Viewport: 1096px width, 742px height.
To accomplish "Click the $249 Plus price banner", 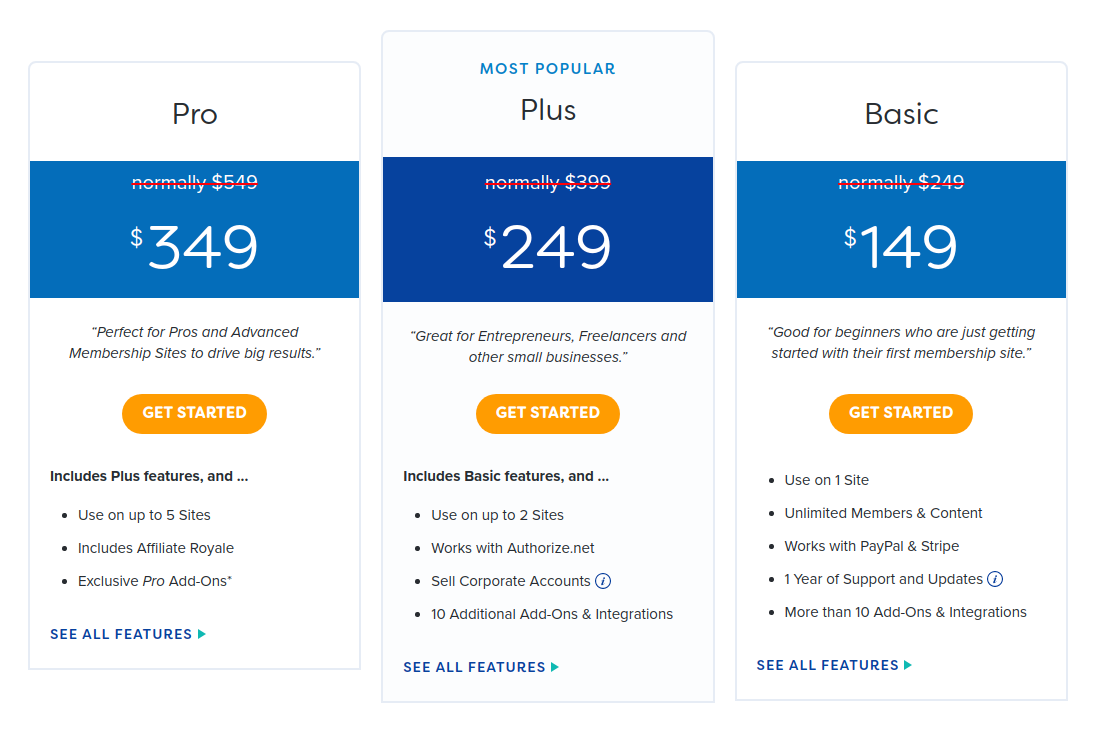I will click(548, 229).
